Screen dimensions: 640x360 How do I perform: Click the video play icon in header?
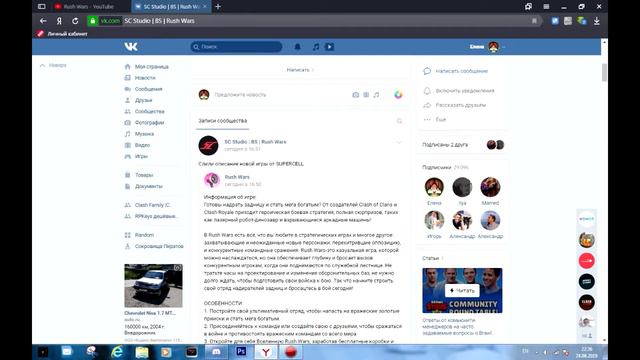pyautogui.click(x=329, y=47)
